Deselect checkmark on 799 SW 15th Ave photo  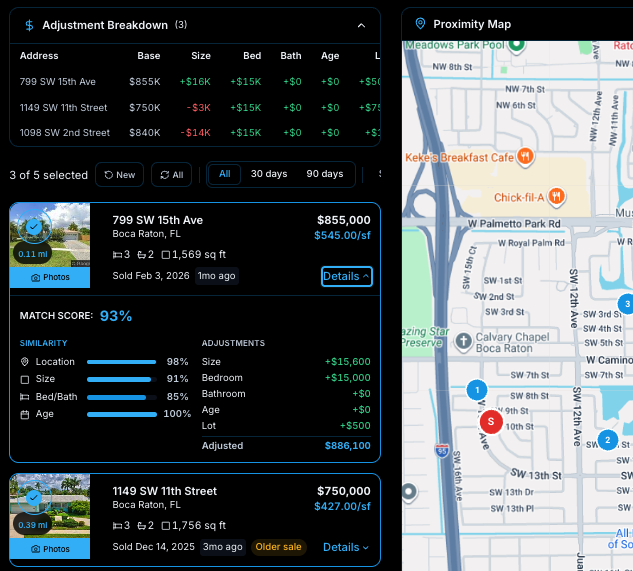coord(35,229)
